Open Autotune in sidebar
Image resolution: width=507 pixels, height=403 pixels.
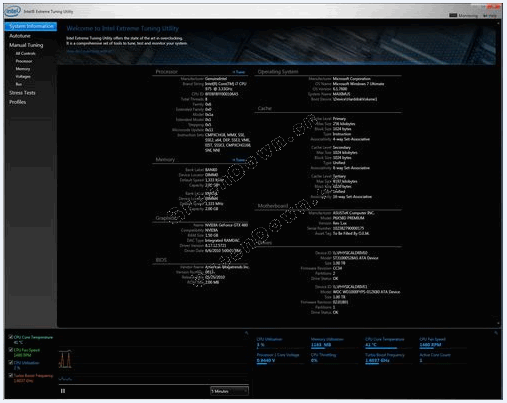coord(20,36)
